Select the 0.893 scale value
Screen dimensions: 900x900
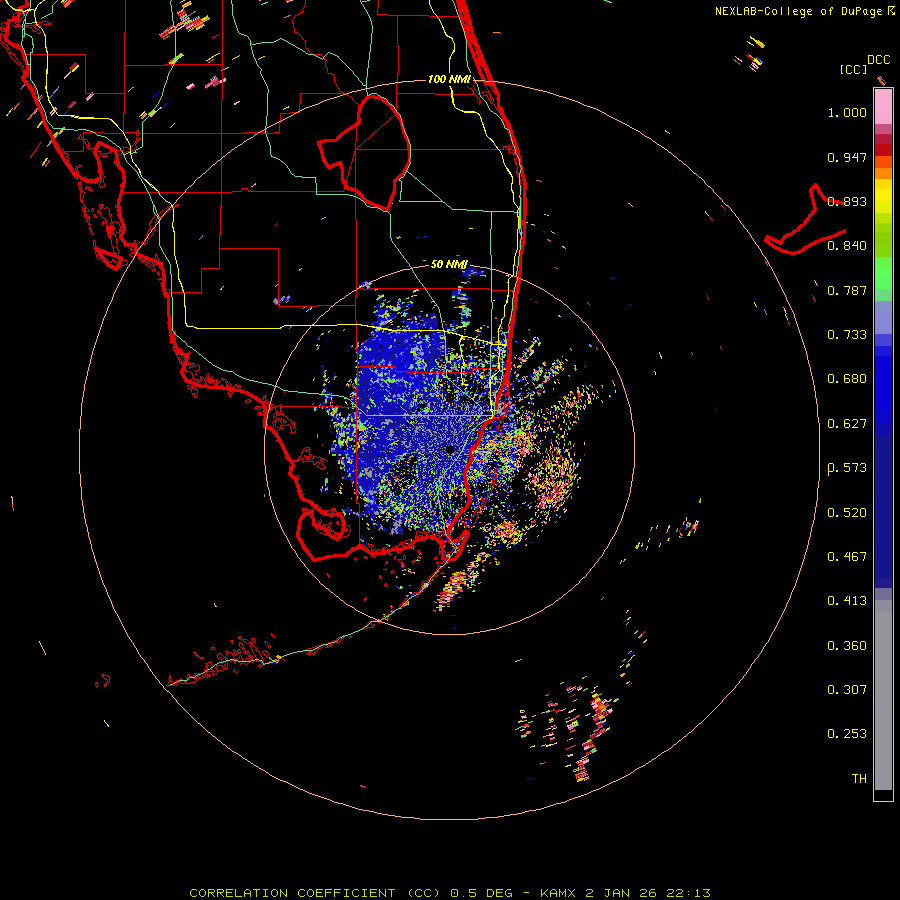tap(847, 201)
